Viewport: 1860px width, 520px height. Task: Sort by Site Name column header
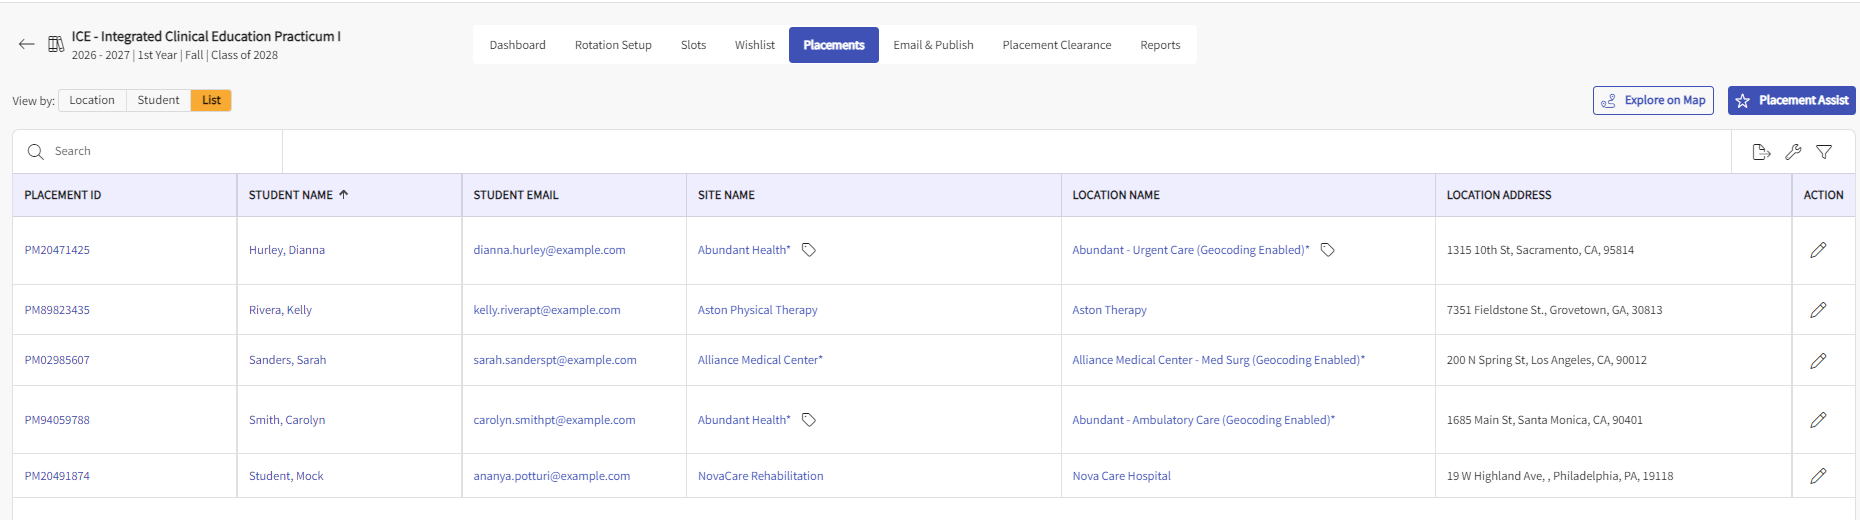click(726, 195)
